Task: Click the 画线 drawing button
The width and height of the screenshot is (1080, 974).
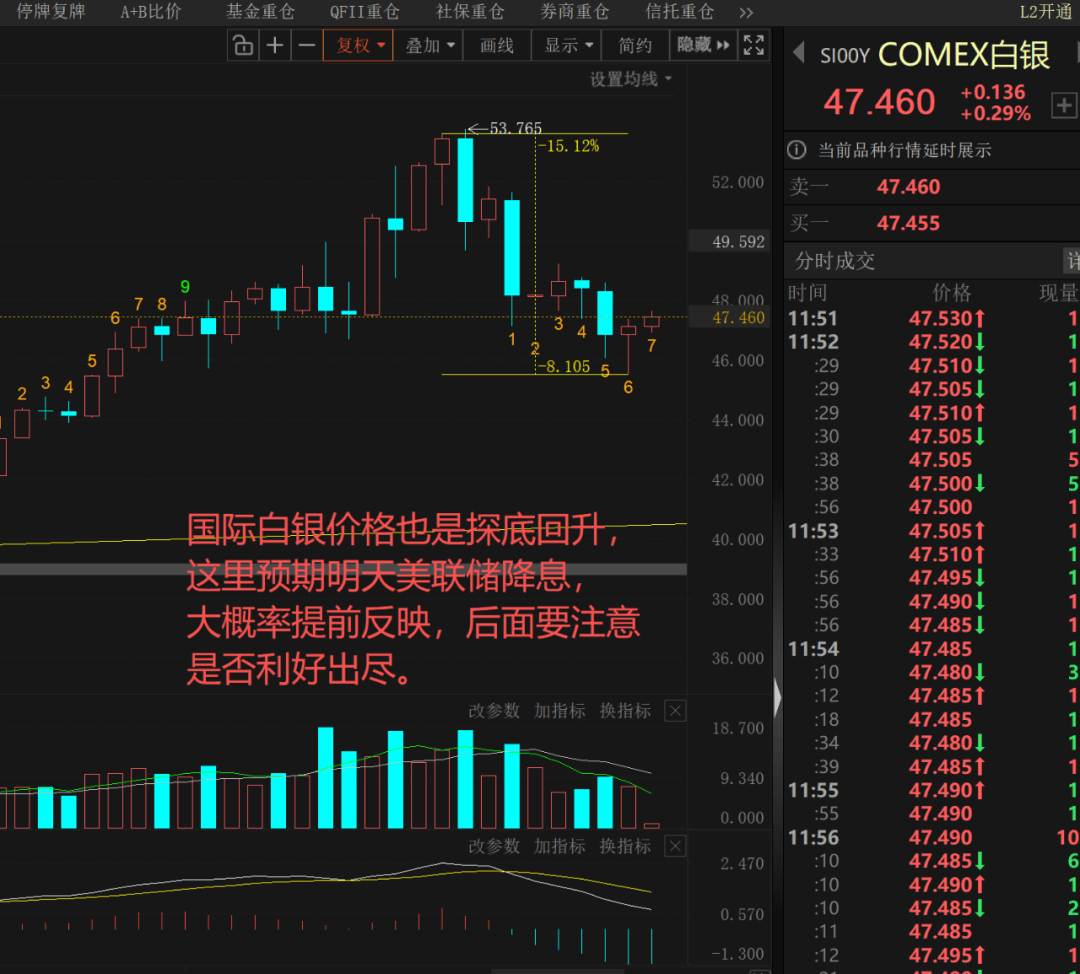Action: (496, 45)
